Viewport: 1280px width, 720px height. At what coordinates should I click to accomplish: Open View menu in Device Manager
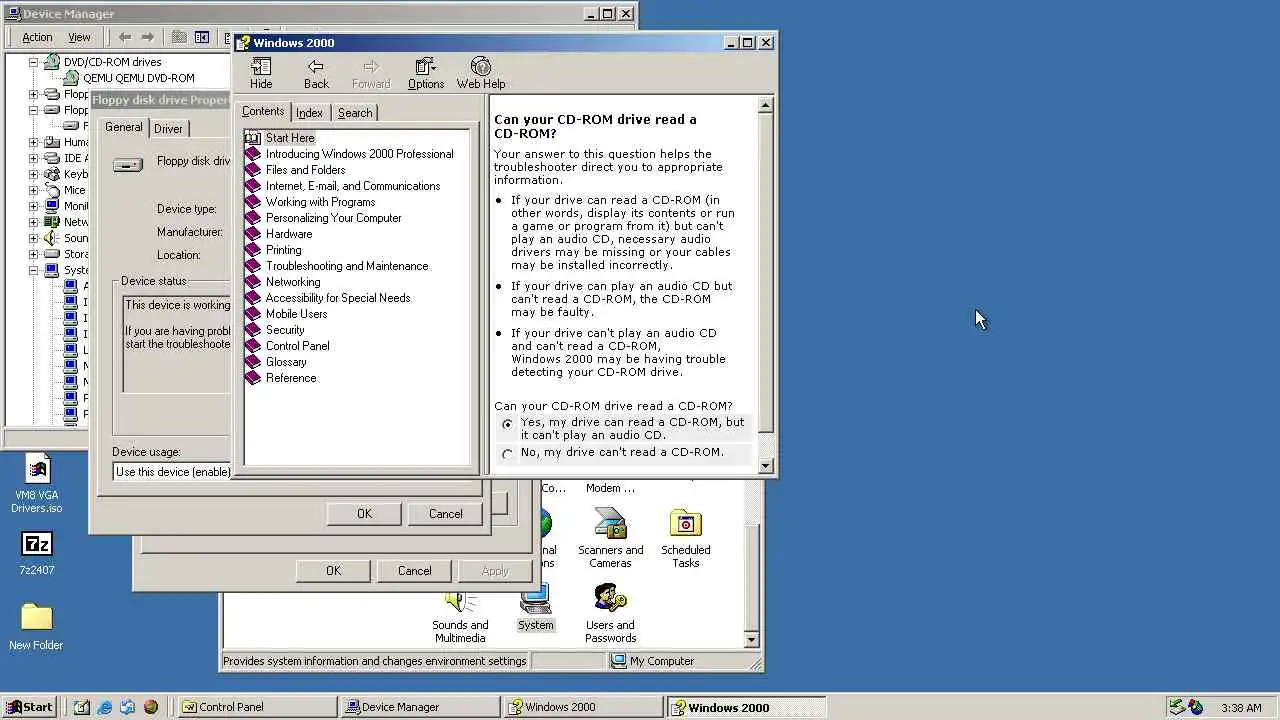point(79,37)
